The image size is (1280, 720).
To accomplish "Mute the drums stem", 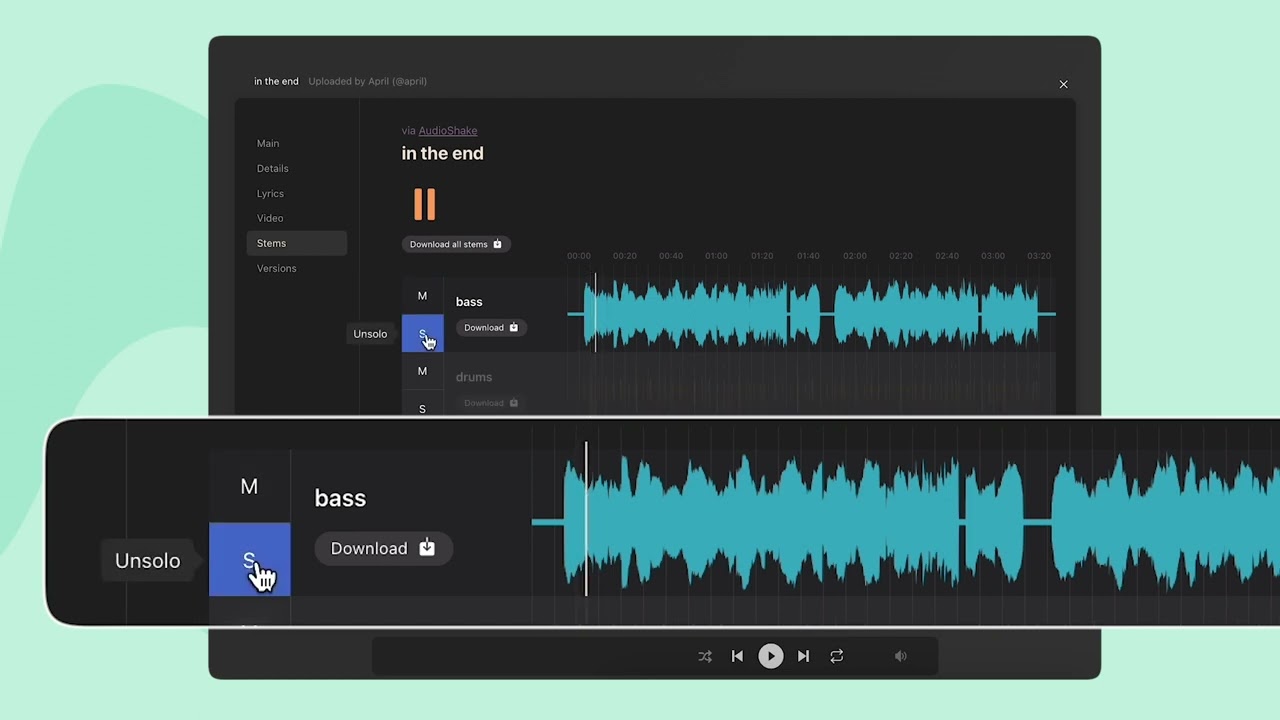I will click(422, 371).
